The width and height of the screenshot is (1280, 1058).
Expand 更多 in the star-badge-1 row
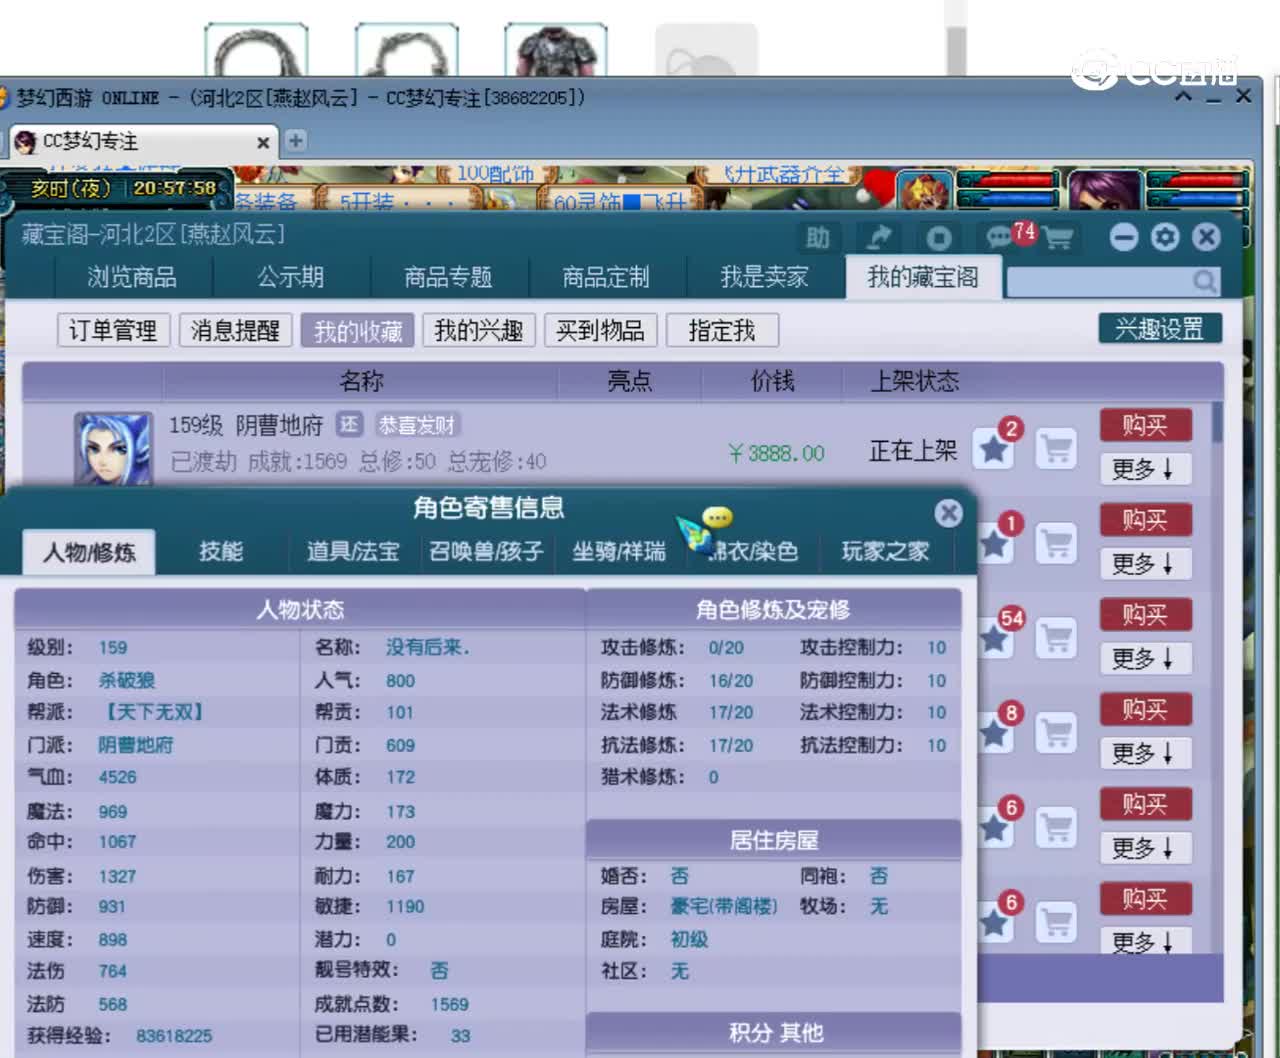pos(1145,564)
